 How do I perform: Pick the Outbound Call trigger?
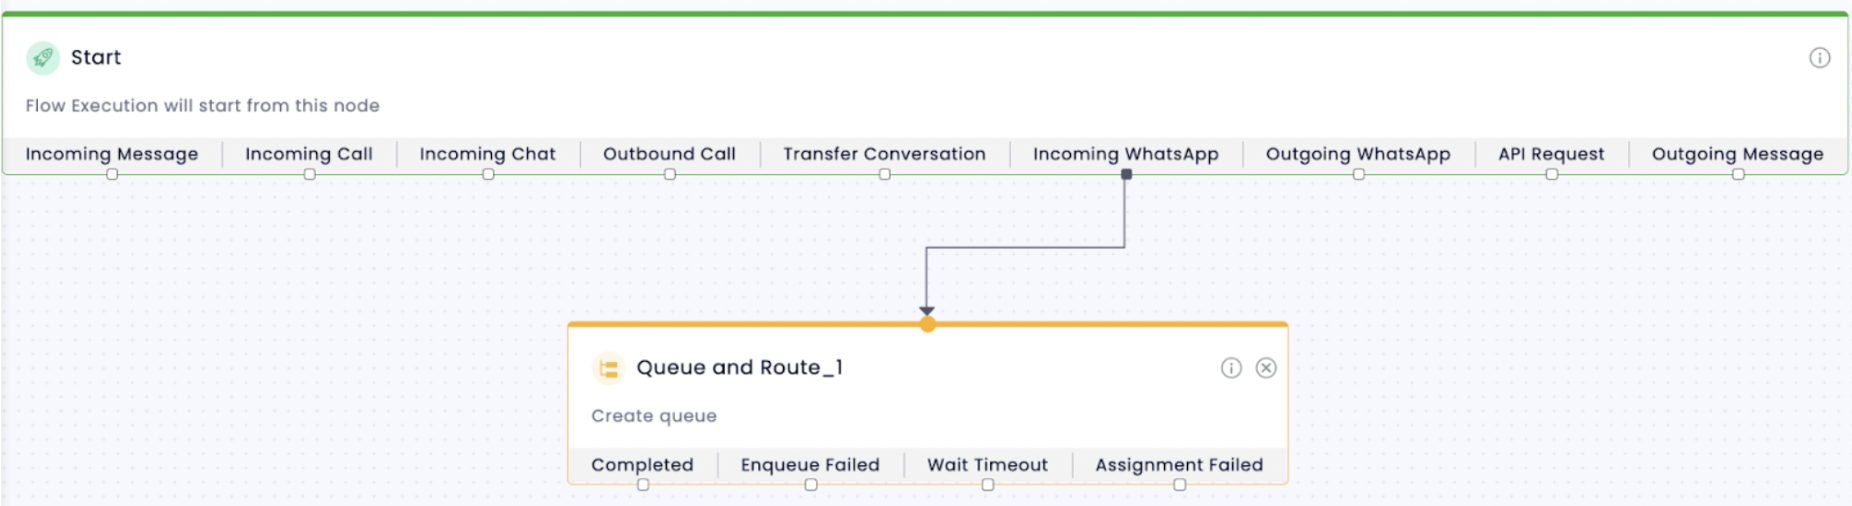point(669,154)
